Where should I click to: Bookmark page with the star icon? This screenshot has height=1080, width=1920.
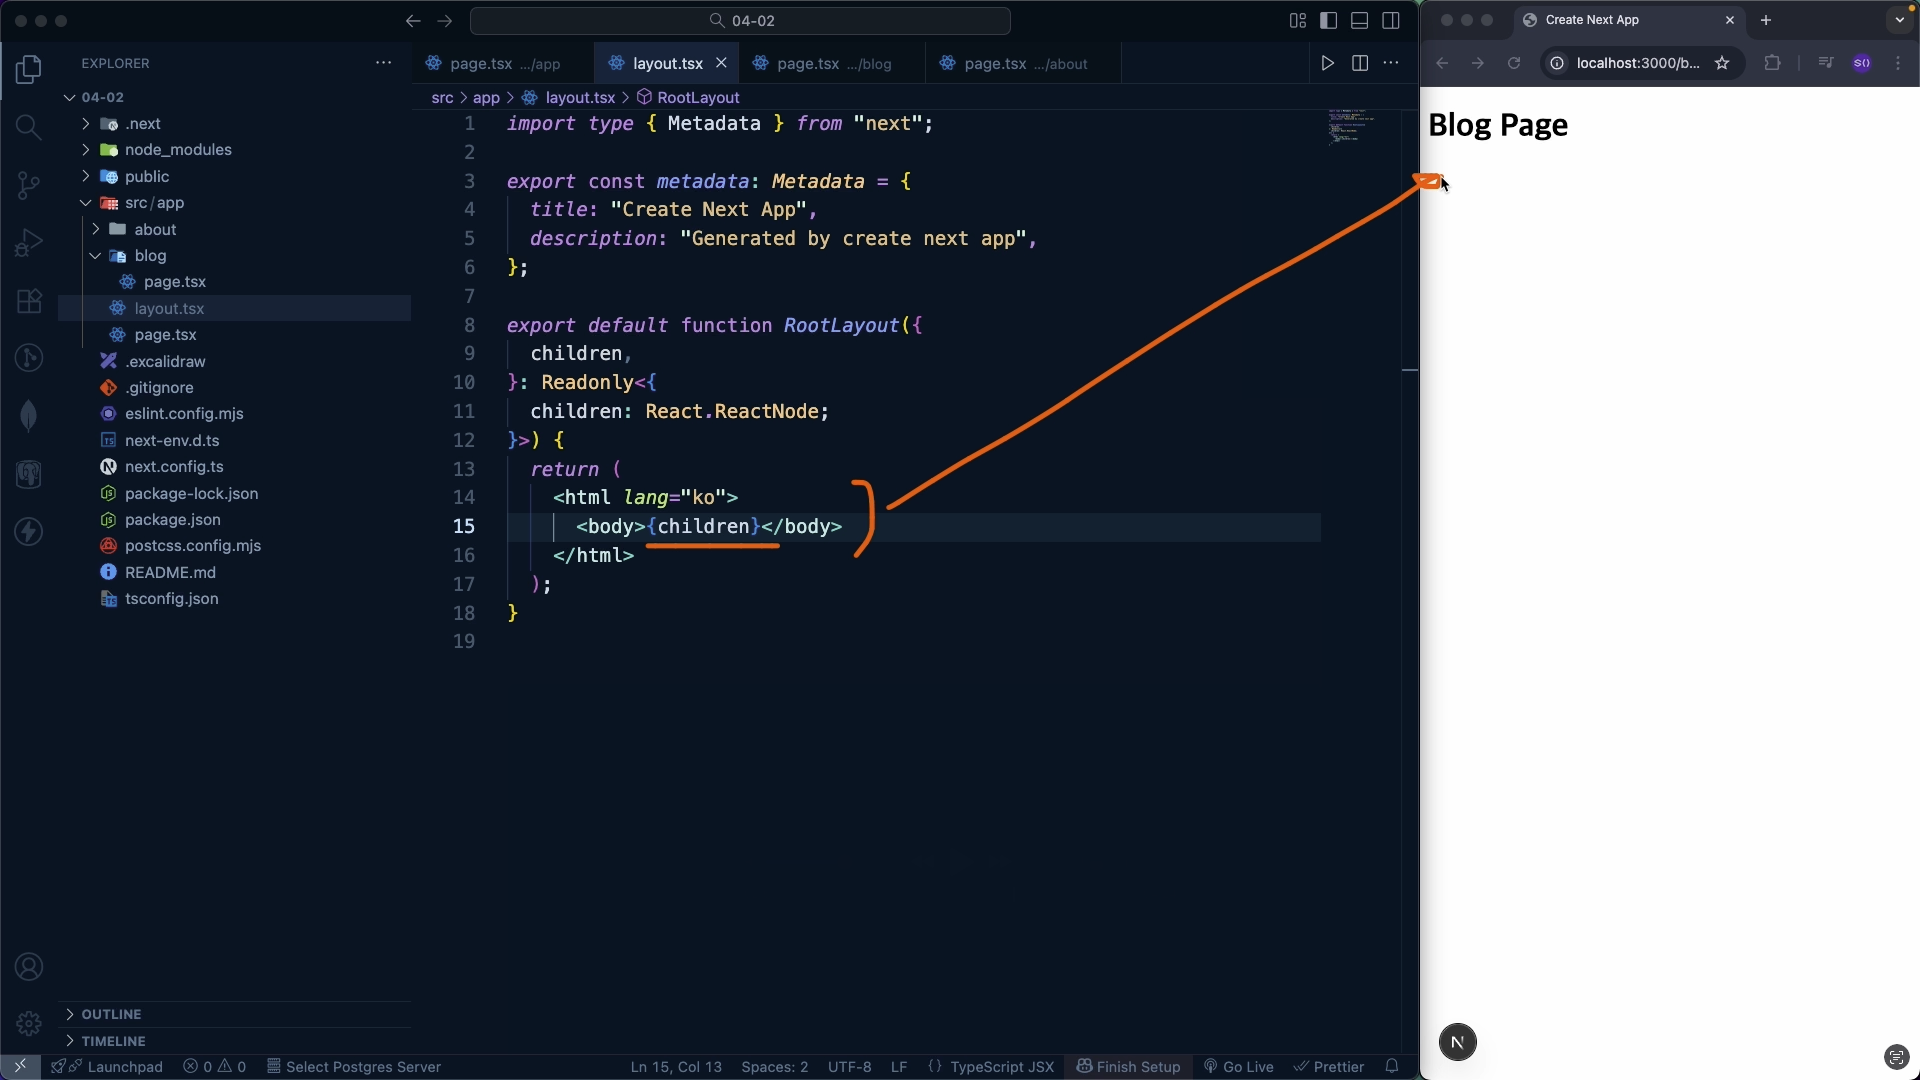[x=1722, y=63]
